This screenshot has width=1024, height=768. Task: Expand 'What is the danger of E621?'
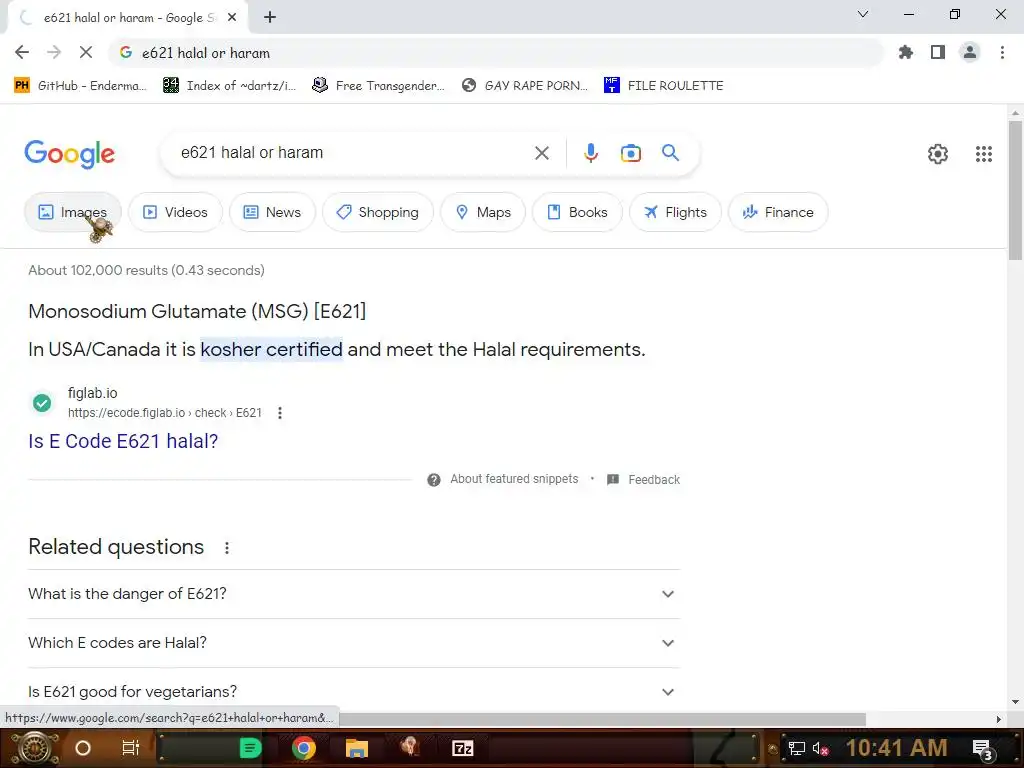tap(354, 594)
